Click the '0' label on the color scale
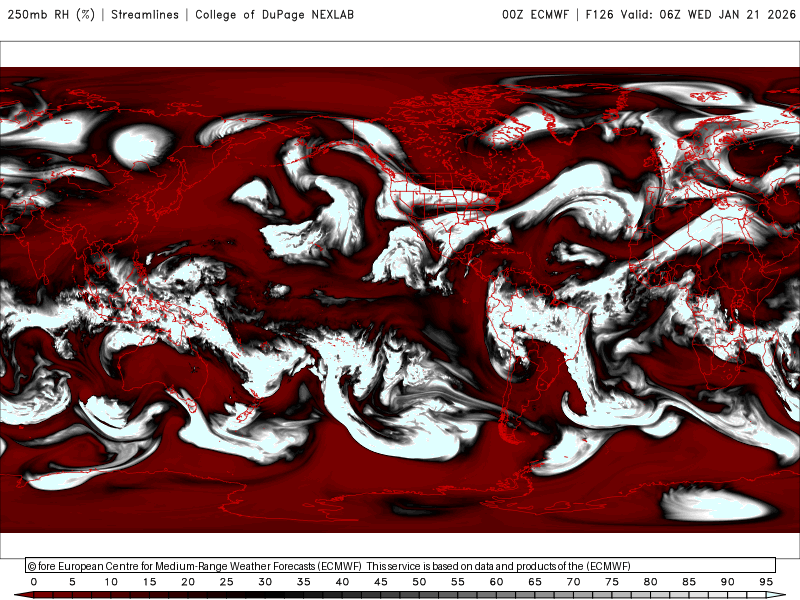This screenshot has height=600, width=800. pos(34,582)
